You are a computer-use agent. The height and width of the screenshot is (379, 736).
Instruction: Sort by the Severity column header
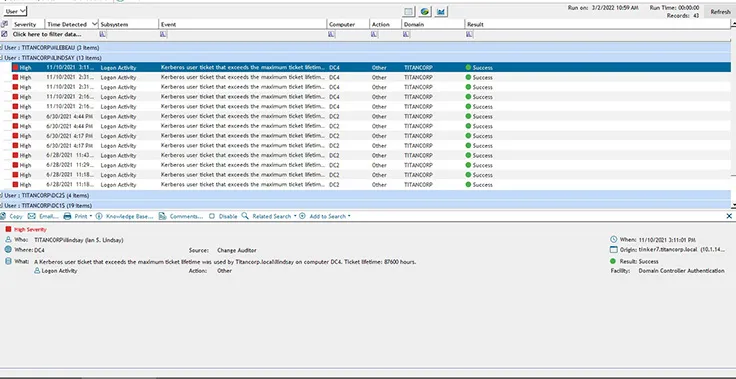(x=27, y=24)
